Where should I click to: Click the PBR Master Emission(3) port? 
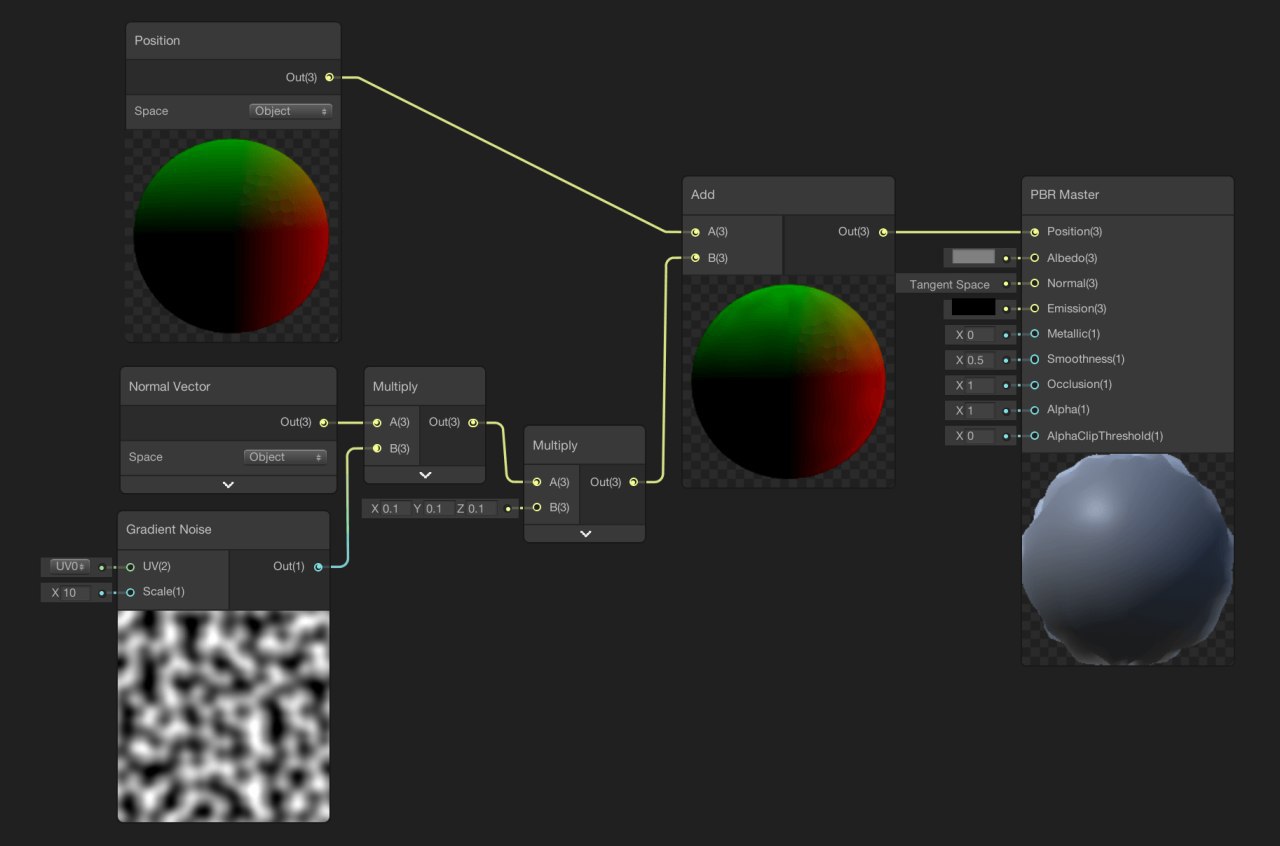[x=1034, y=308]
